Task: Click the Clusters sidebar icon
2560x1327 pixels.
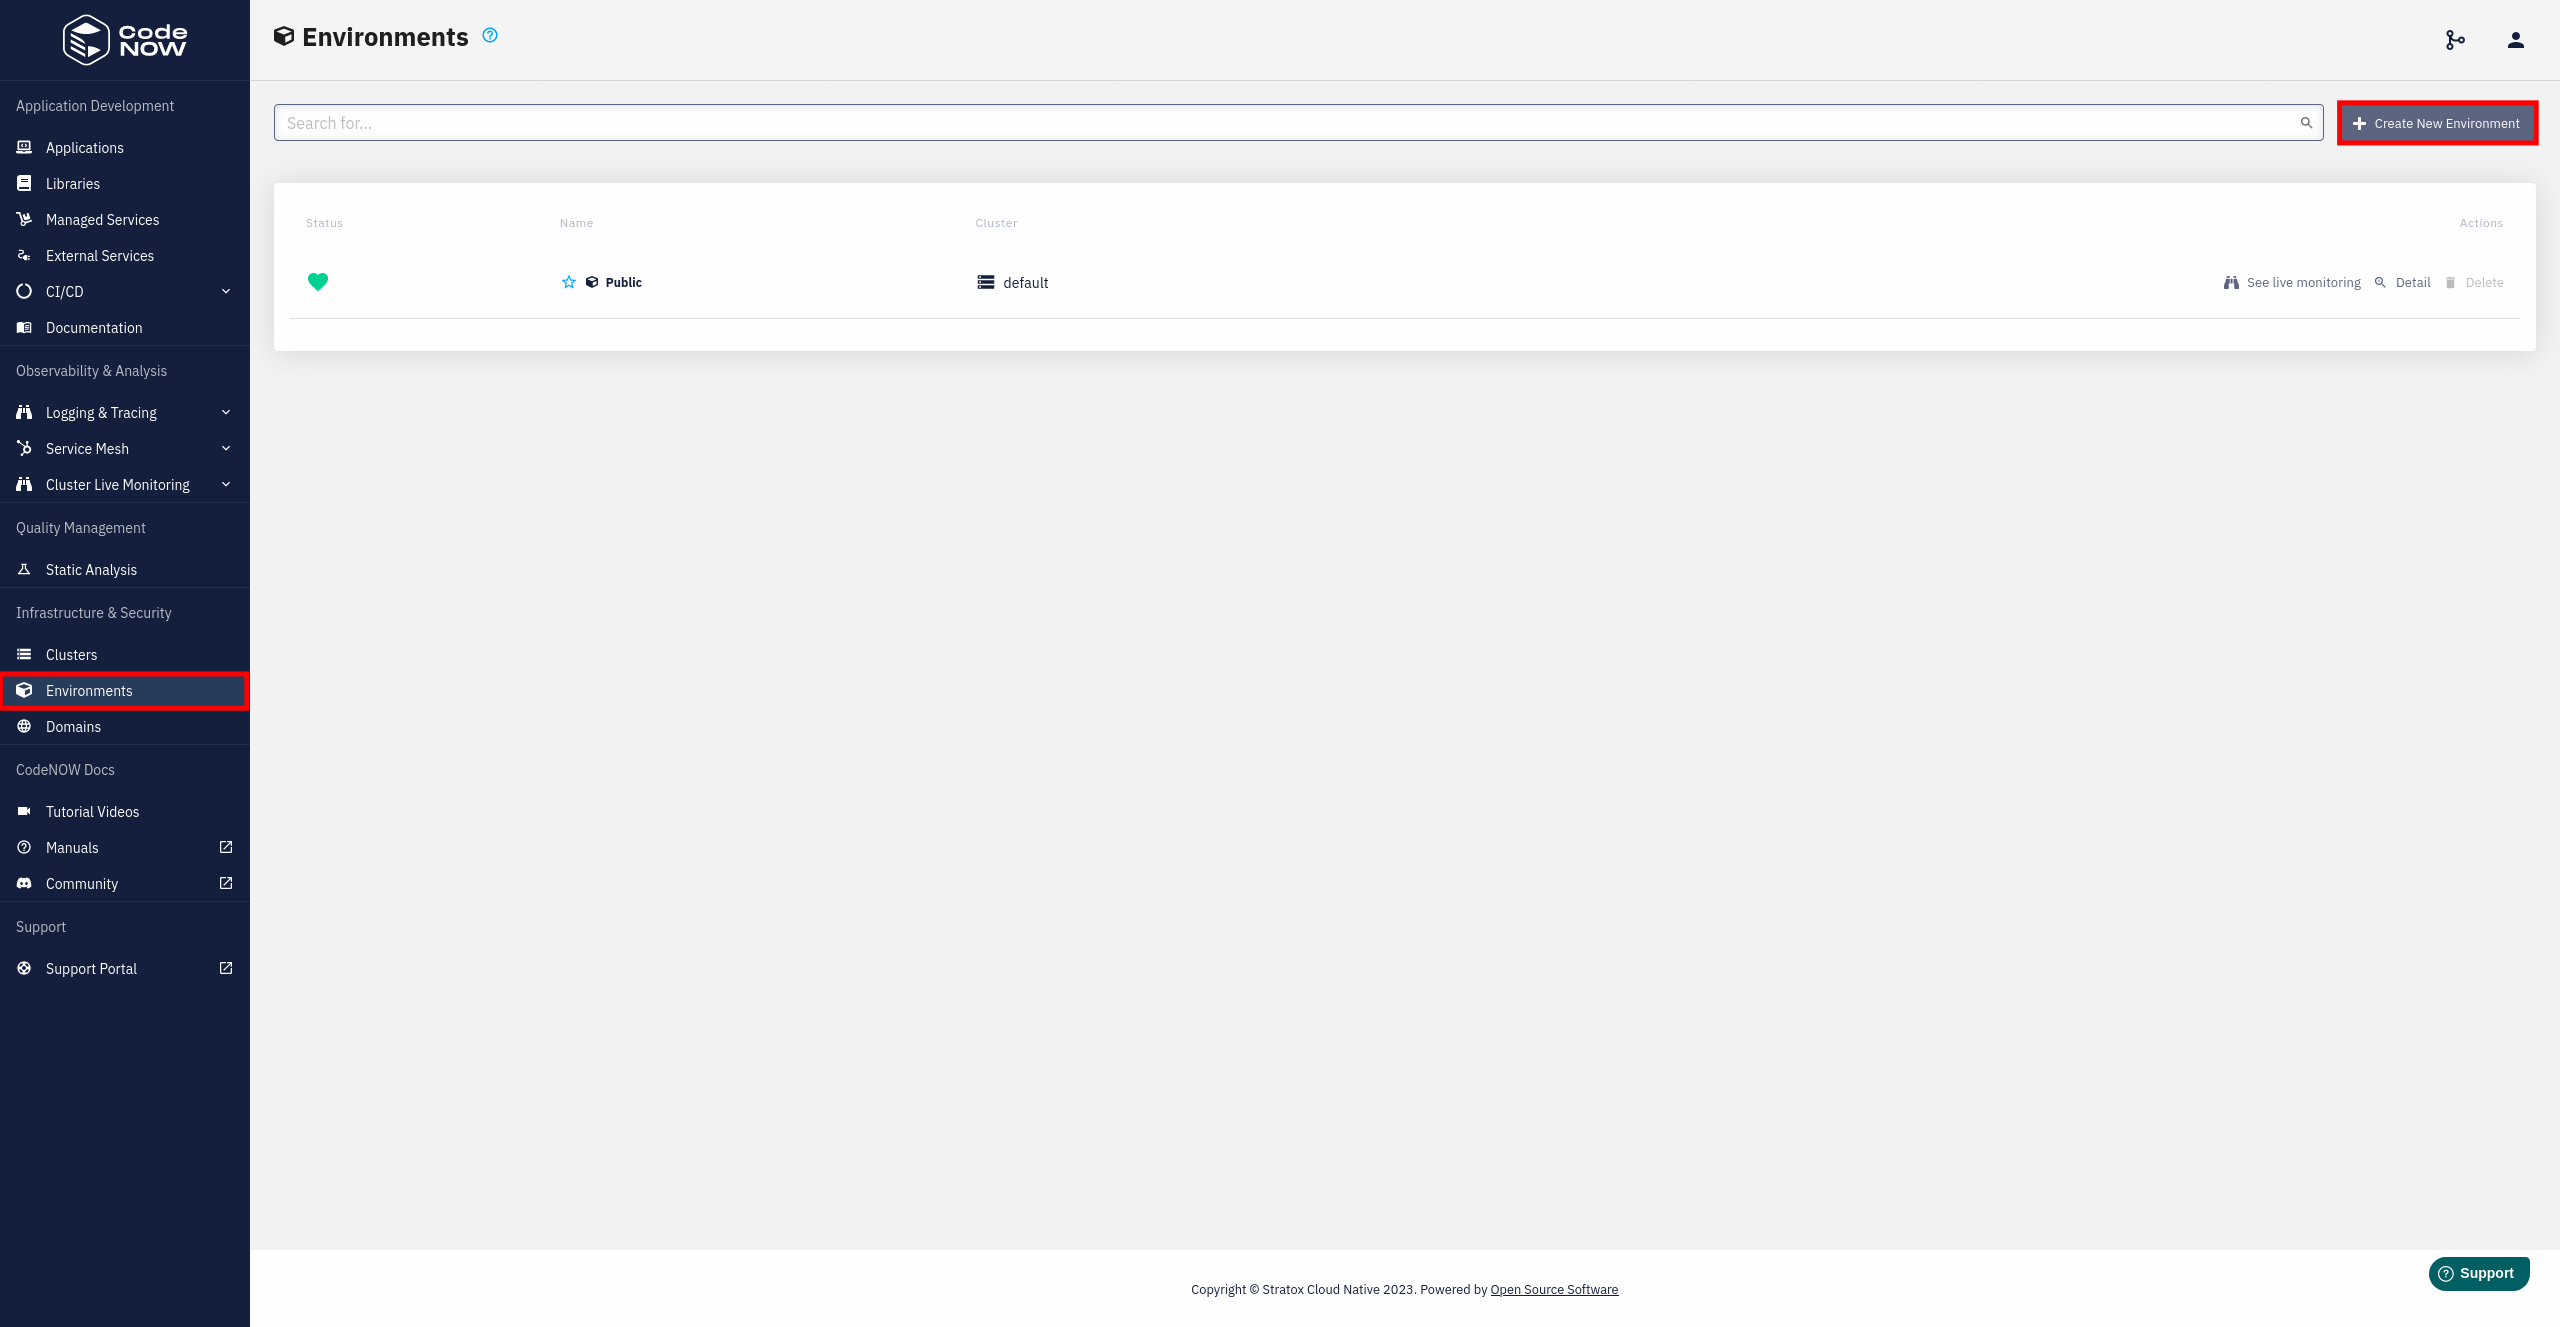Action: click(24, 654)
